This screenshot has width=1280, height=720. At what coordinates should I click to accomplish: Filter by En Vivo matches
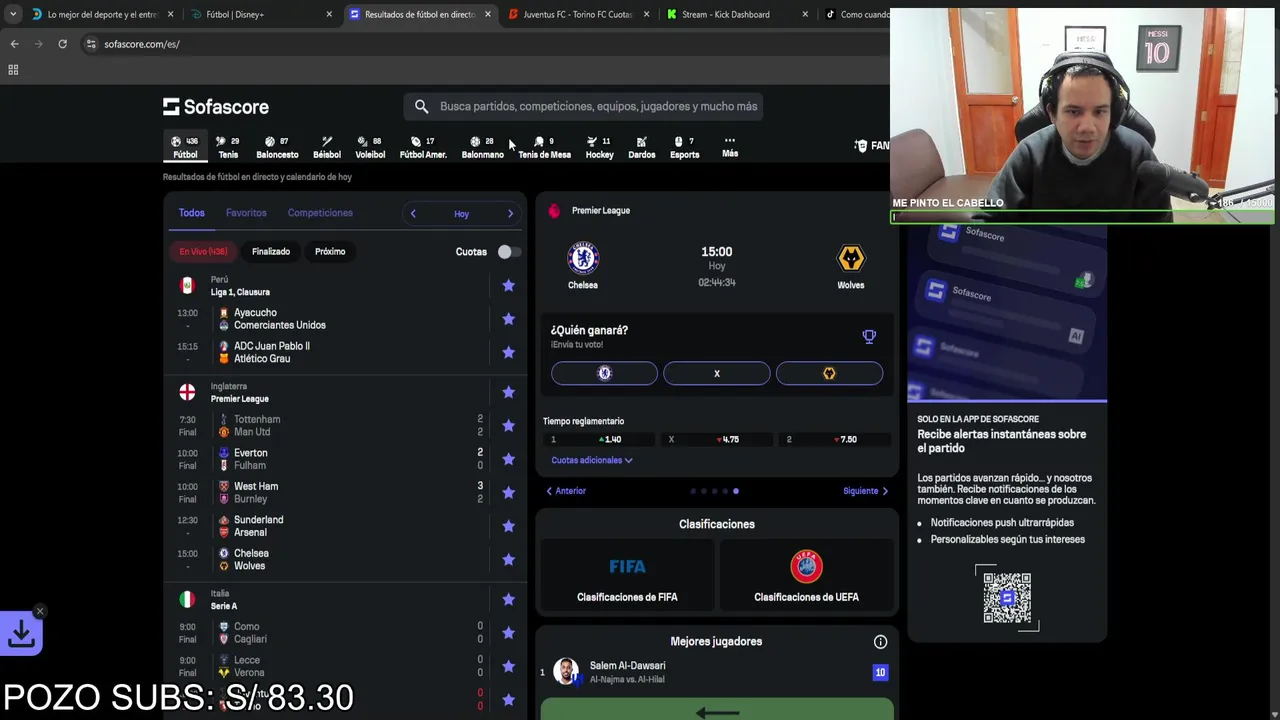(203, 252)
